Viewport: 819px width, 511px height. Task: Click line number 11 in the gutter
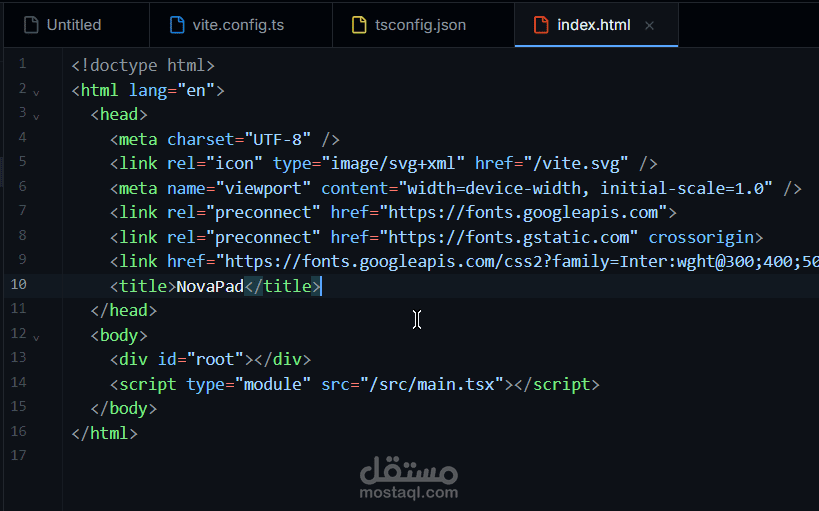[x=18, y=308]
